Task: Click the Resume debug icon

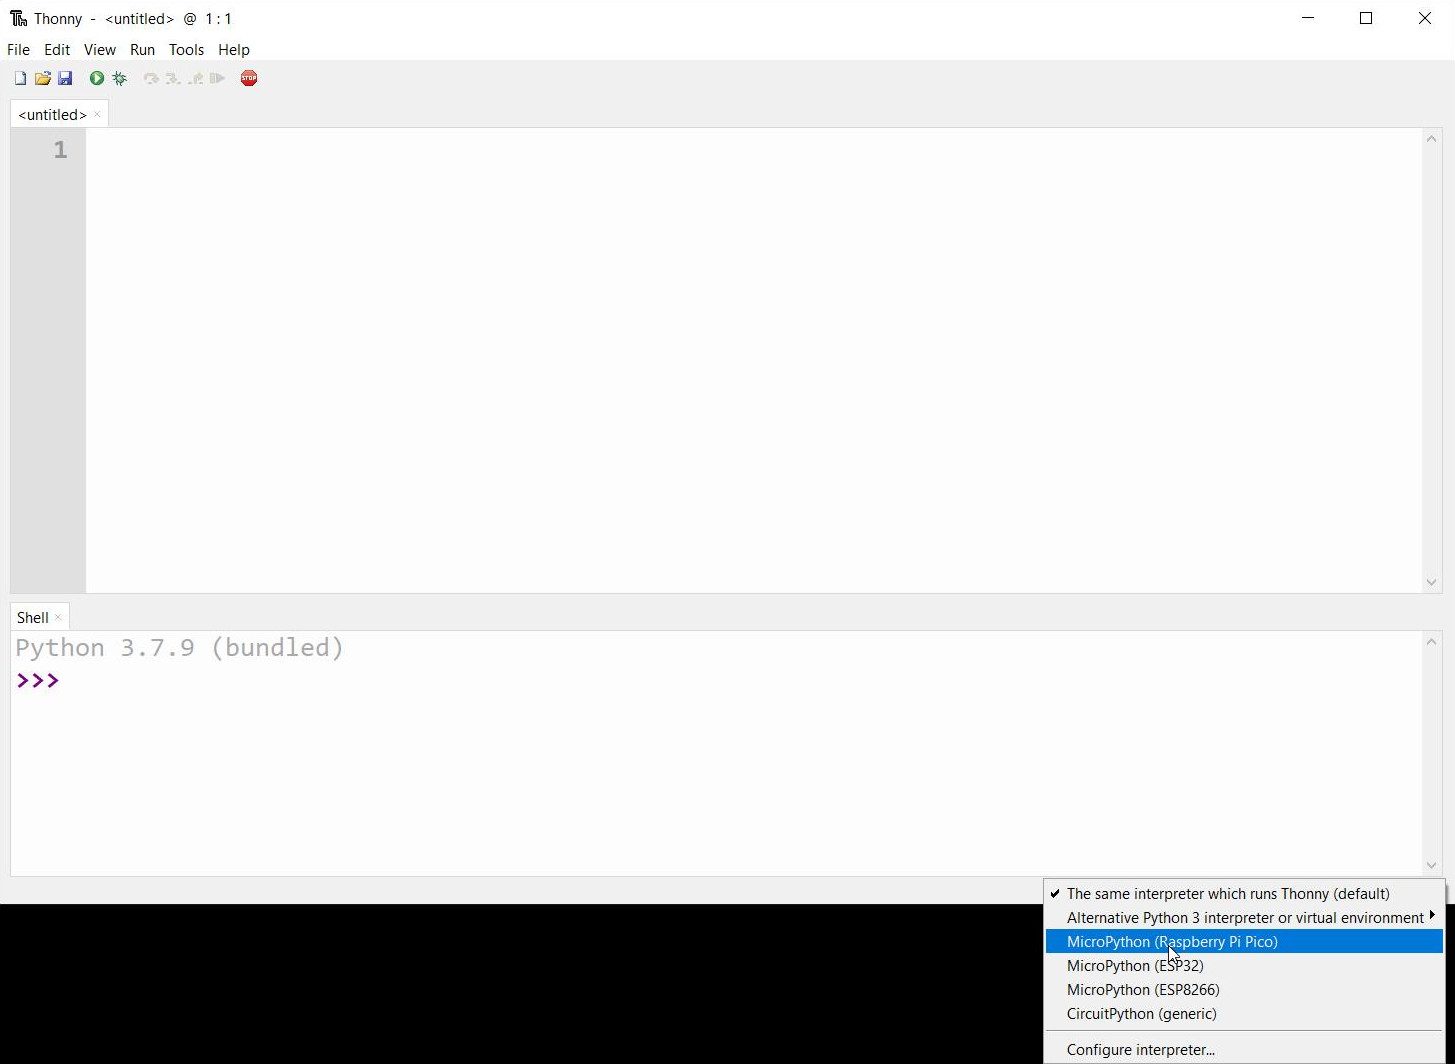Action: point(217,78)
